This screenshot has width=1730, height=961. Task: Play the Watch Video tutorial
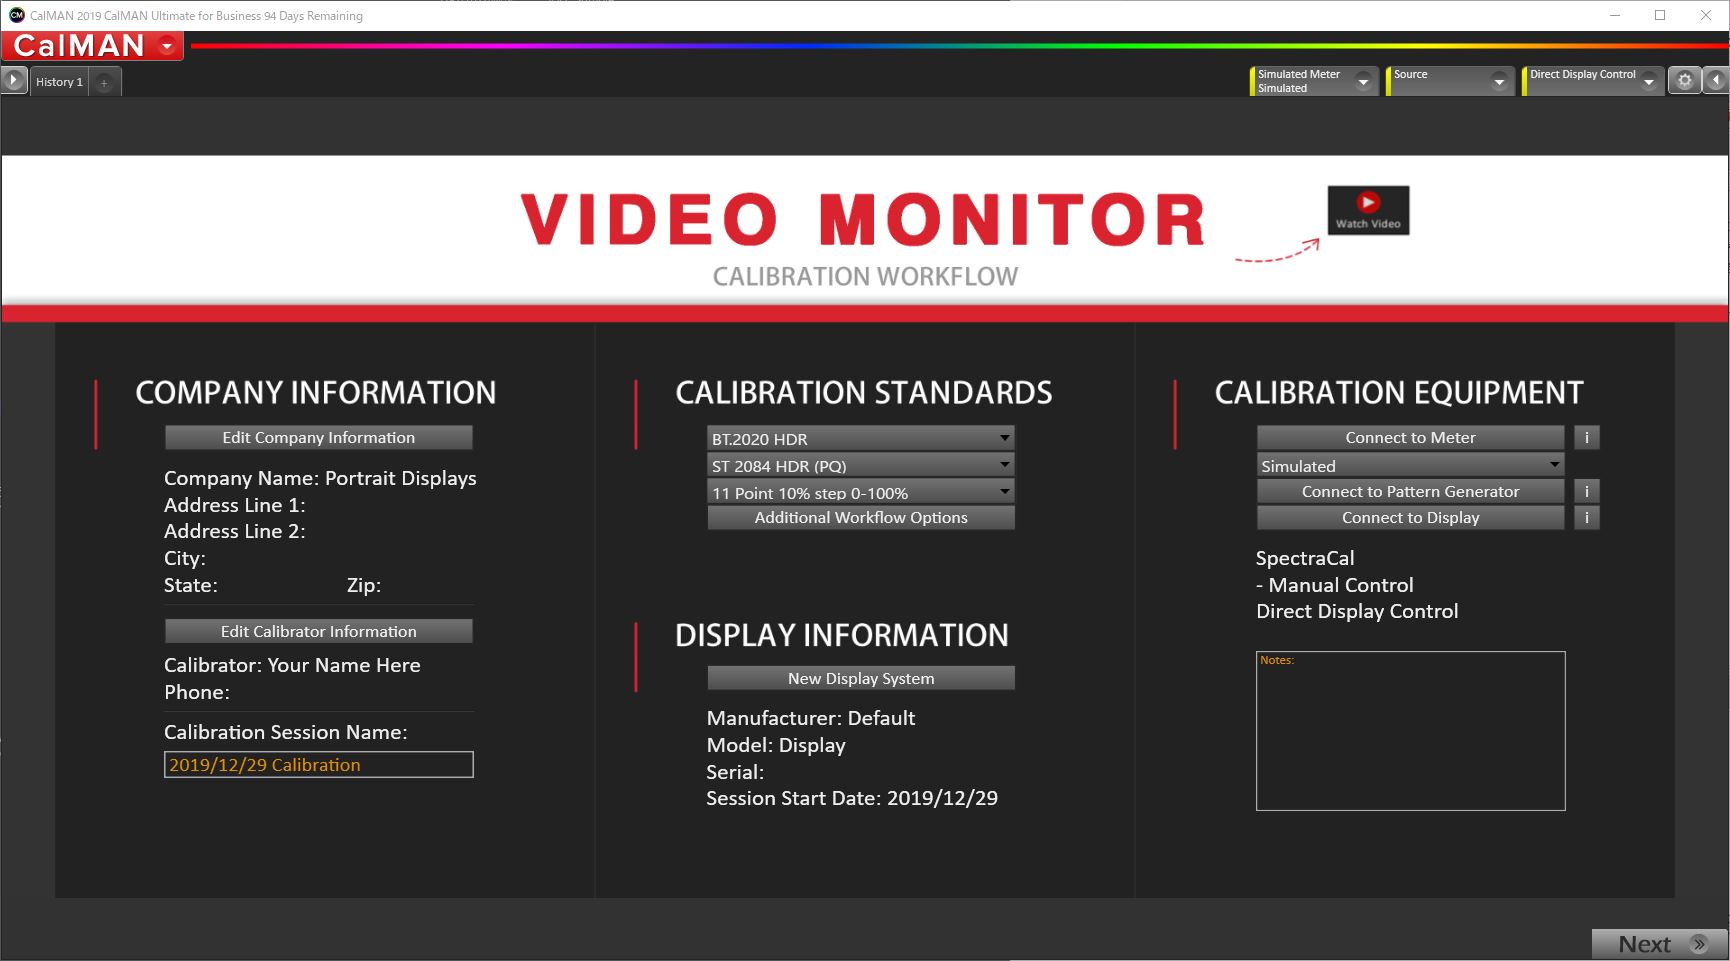coord(1368,210)
